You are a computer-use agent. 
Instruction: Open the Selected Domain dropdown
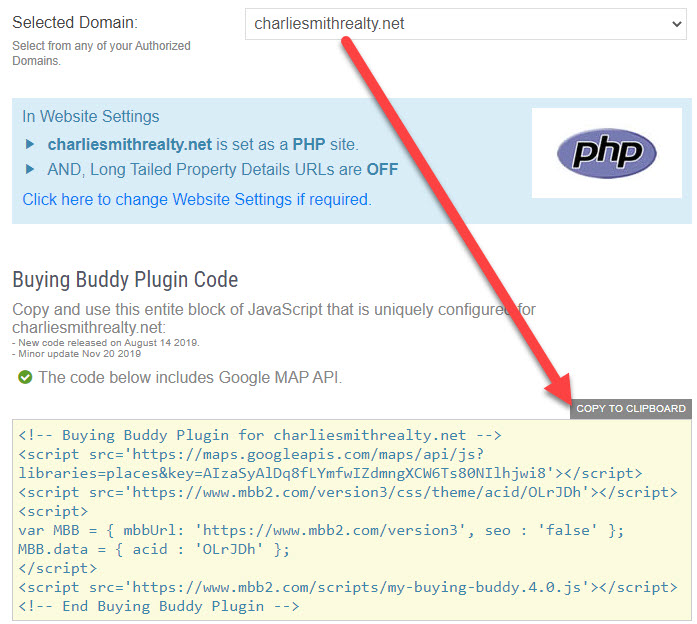(465, 24)
